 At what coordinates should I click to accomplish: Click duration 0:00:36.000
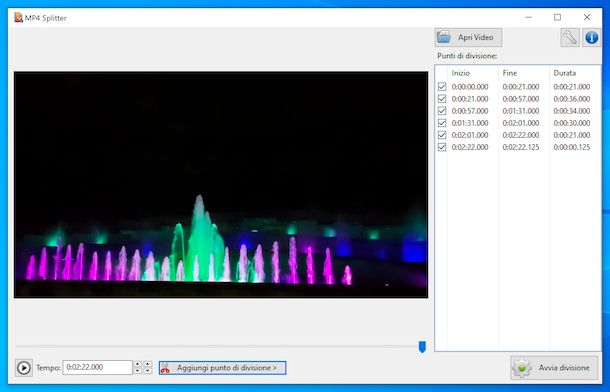(x=572, y=99)
